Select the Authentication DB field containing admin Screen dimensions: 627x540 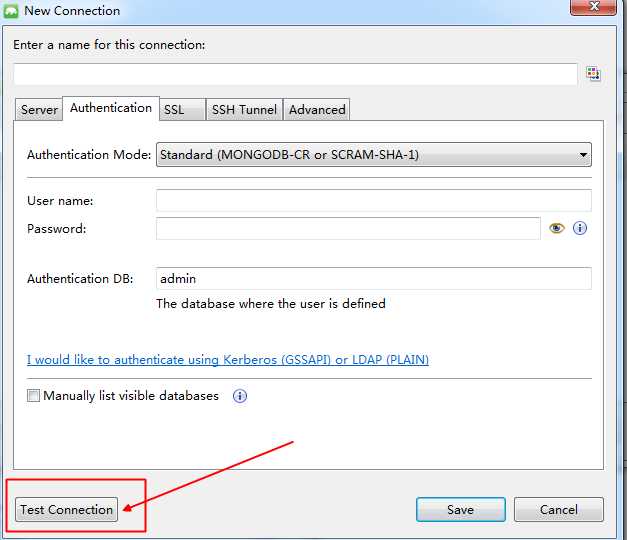pos(373,278)
